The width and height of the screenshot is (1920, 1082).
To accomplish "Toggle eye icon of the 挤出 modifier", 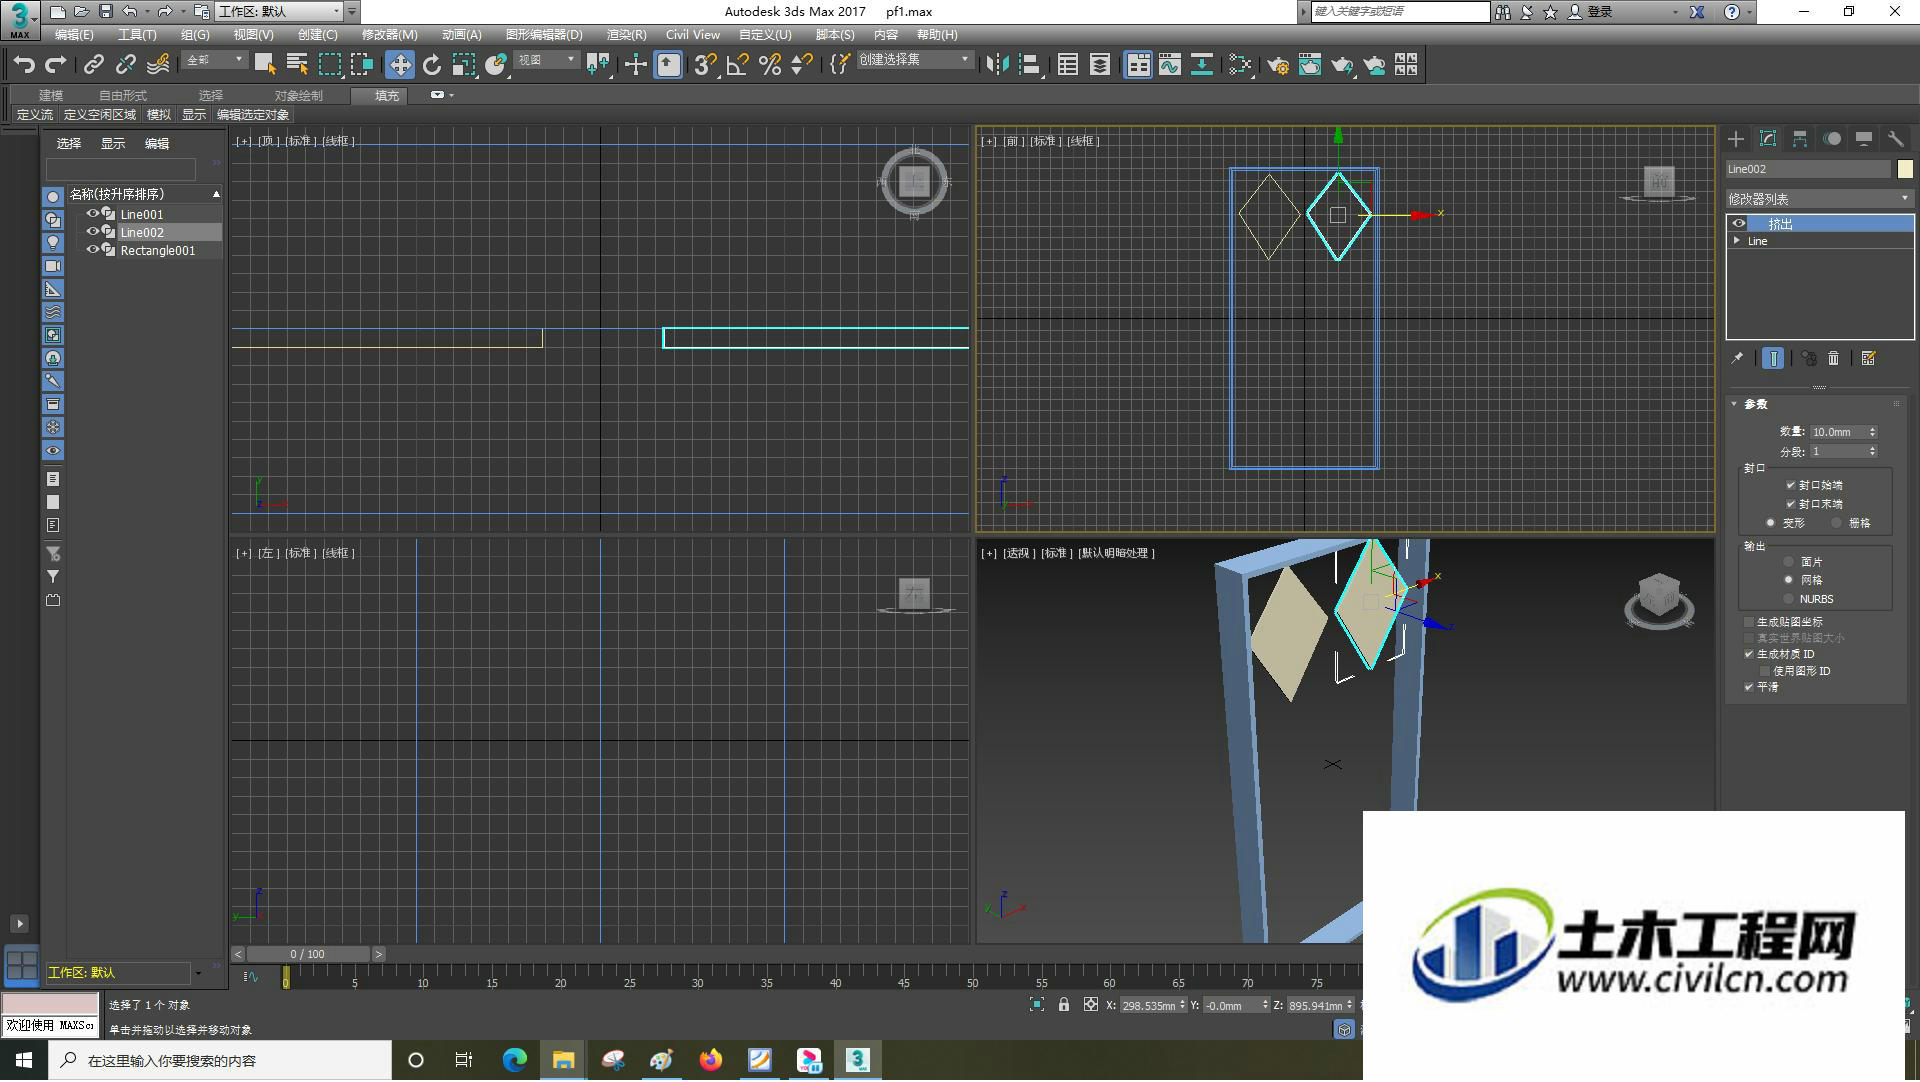I will click(x=1739, y=224).
